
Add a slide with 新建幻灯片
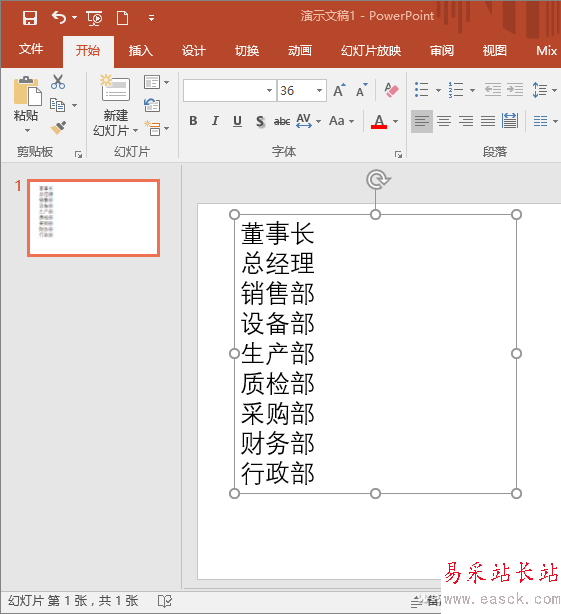coord(115,105)
